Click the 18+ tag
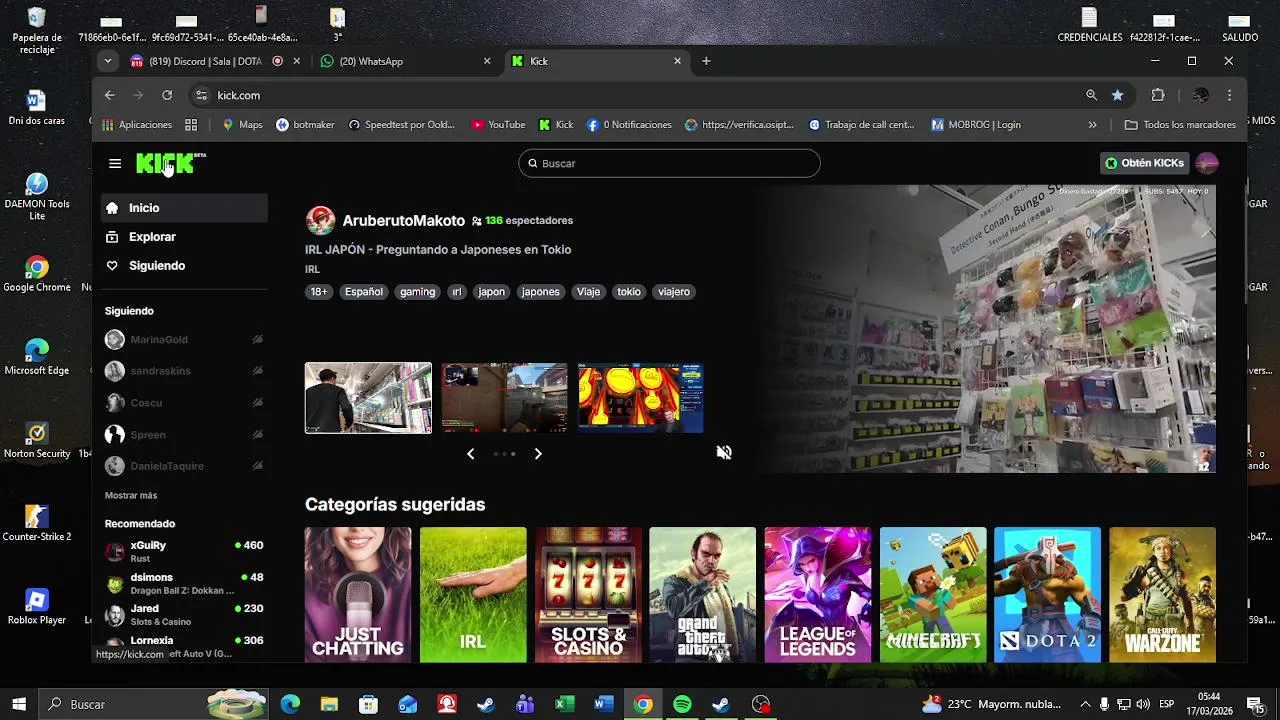The height and width of the screenshot is (720, 1280). coord(319,292)
